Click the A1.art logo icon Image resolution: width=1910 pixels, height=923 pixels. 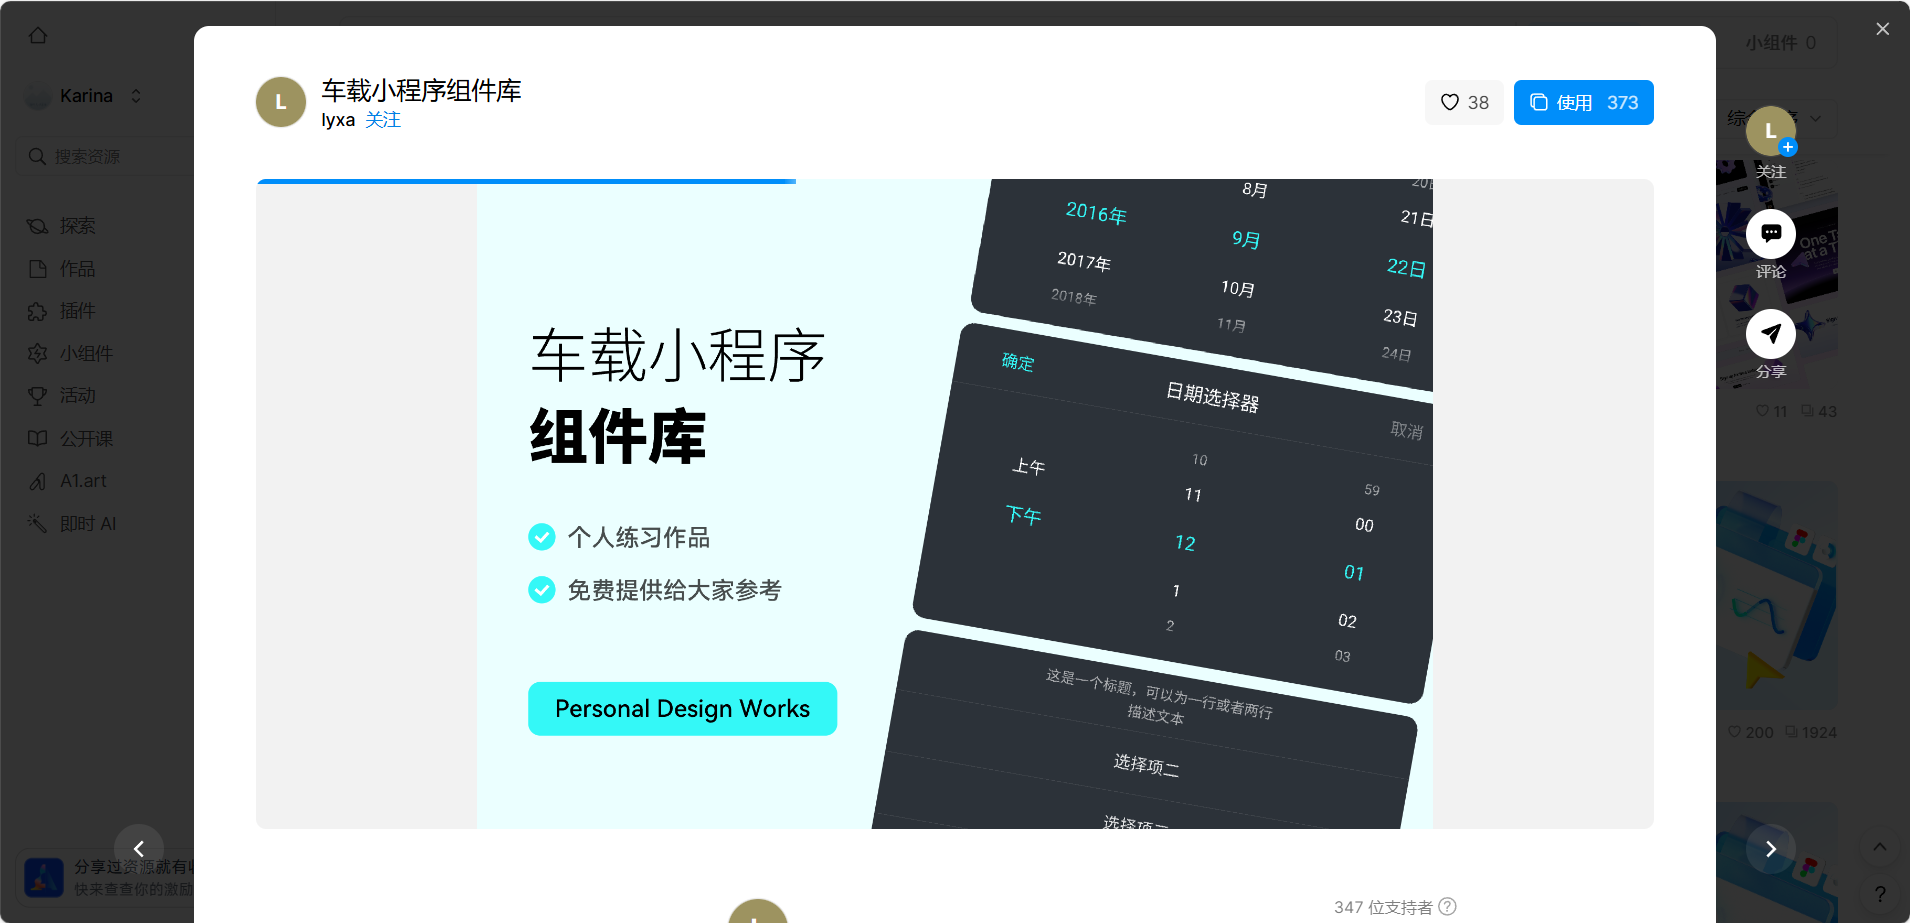pos(38,481)
